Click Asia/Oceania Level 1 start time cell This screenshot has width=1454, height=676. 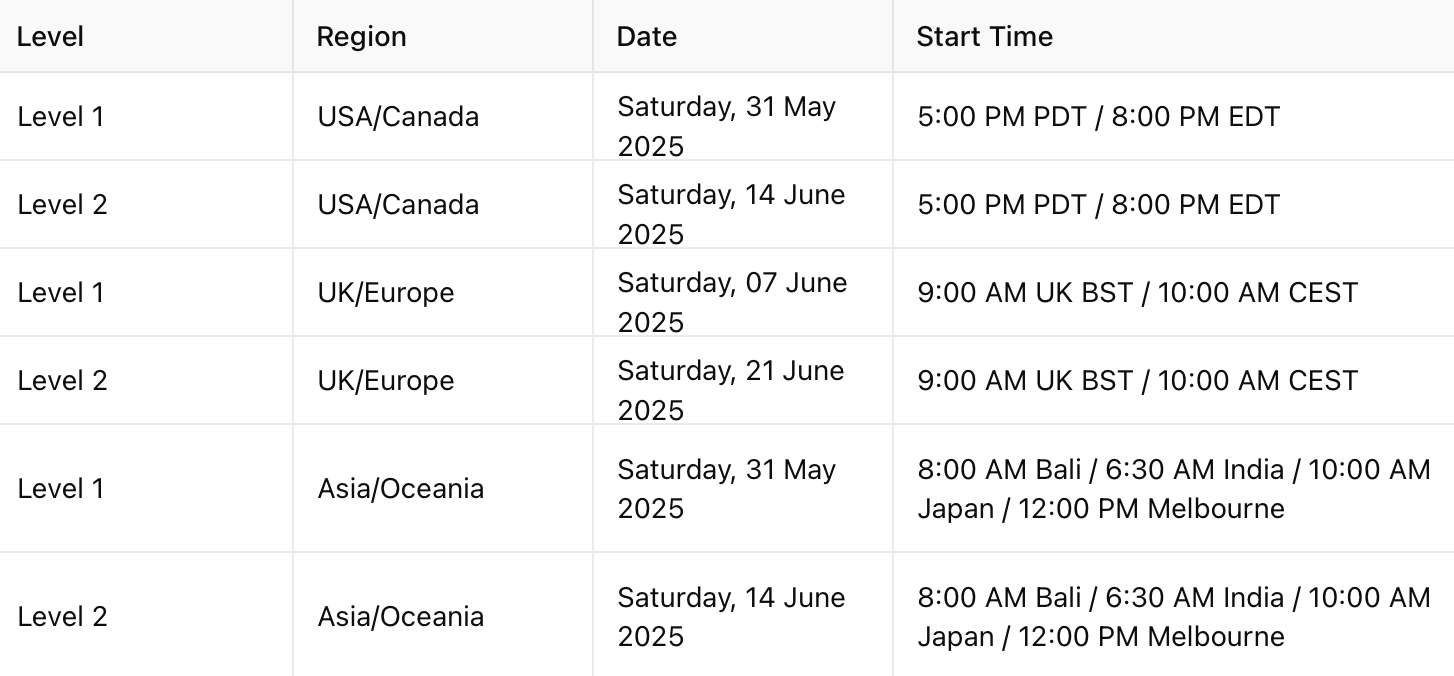pos(1173,489)
